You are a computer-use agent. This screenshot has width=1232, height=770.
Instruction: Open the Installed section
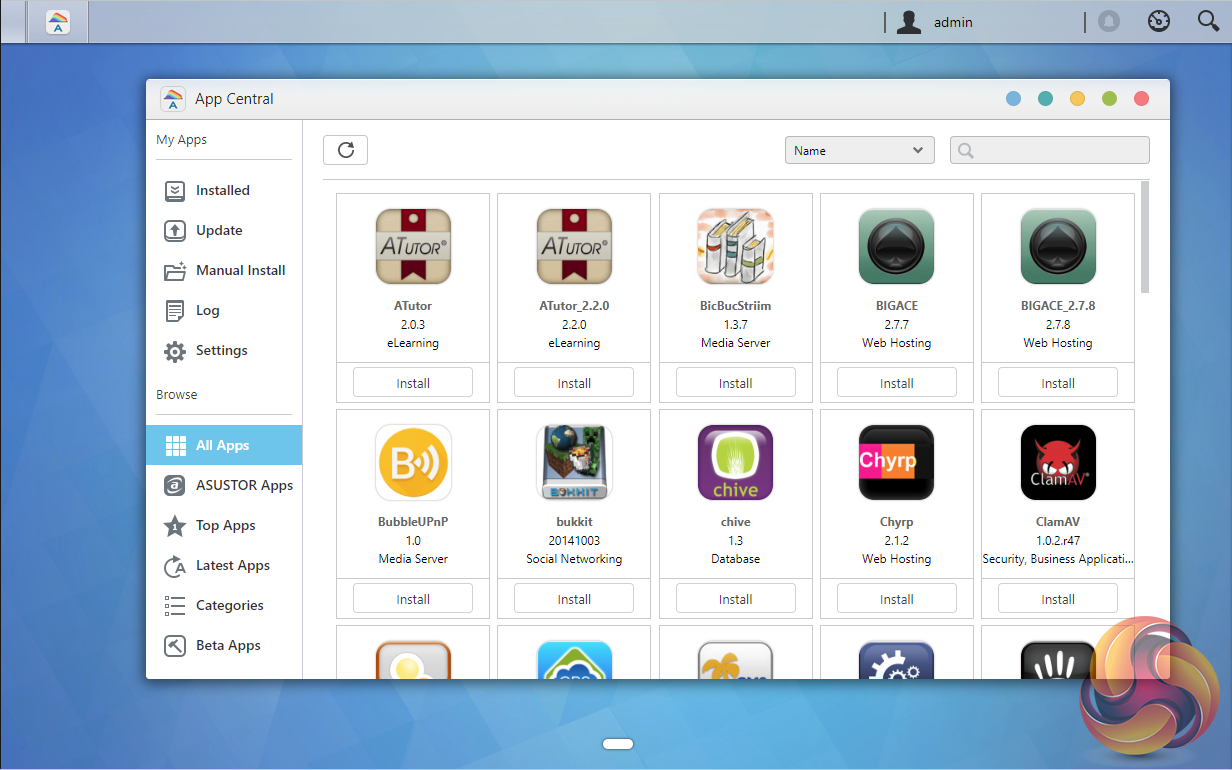[224, 190]
